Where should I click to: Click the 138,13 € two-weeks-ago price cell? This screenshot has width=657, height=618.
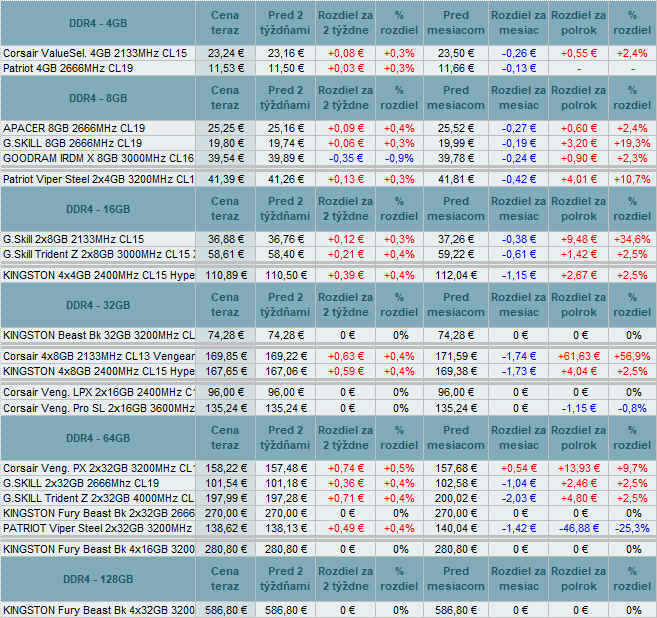285,528
